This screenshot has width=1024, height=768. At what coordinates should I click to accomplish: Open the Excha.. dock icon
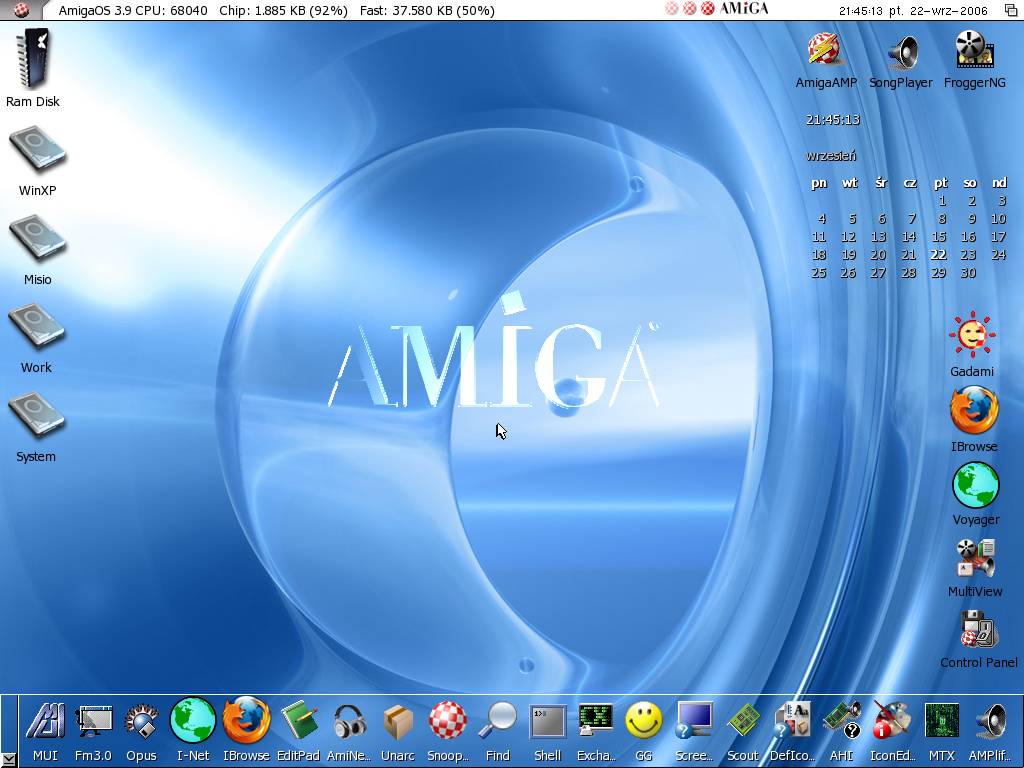click(596, 722)
